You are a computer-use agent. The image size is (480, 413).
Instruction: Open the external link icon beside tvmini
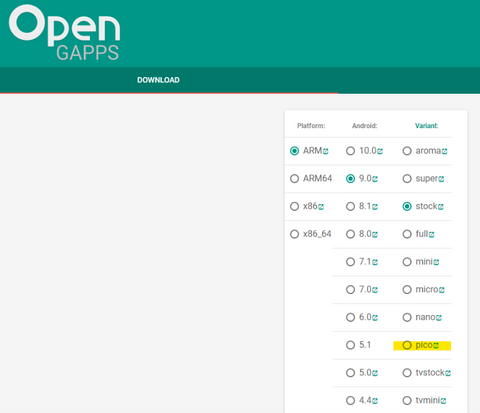point(443,401)
